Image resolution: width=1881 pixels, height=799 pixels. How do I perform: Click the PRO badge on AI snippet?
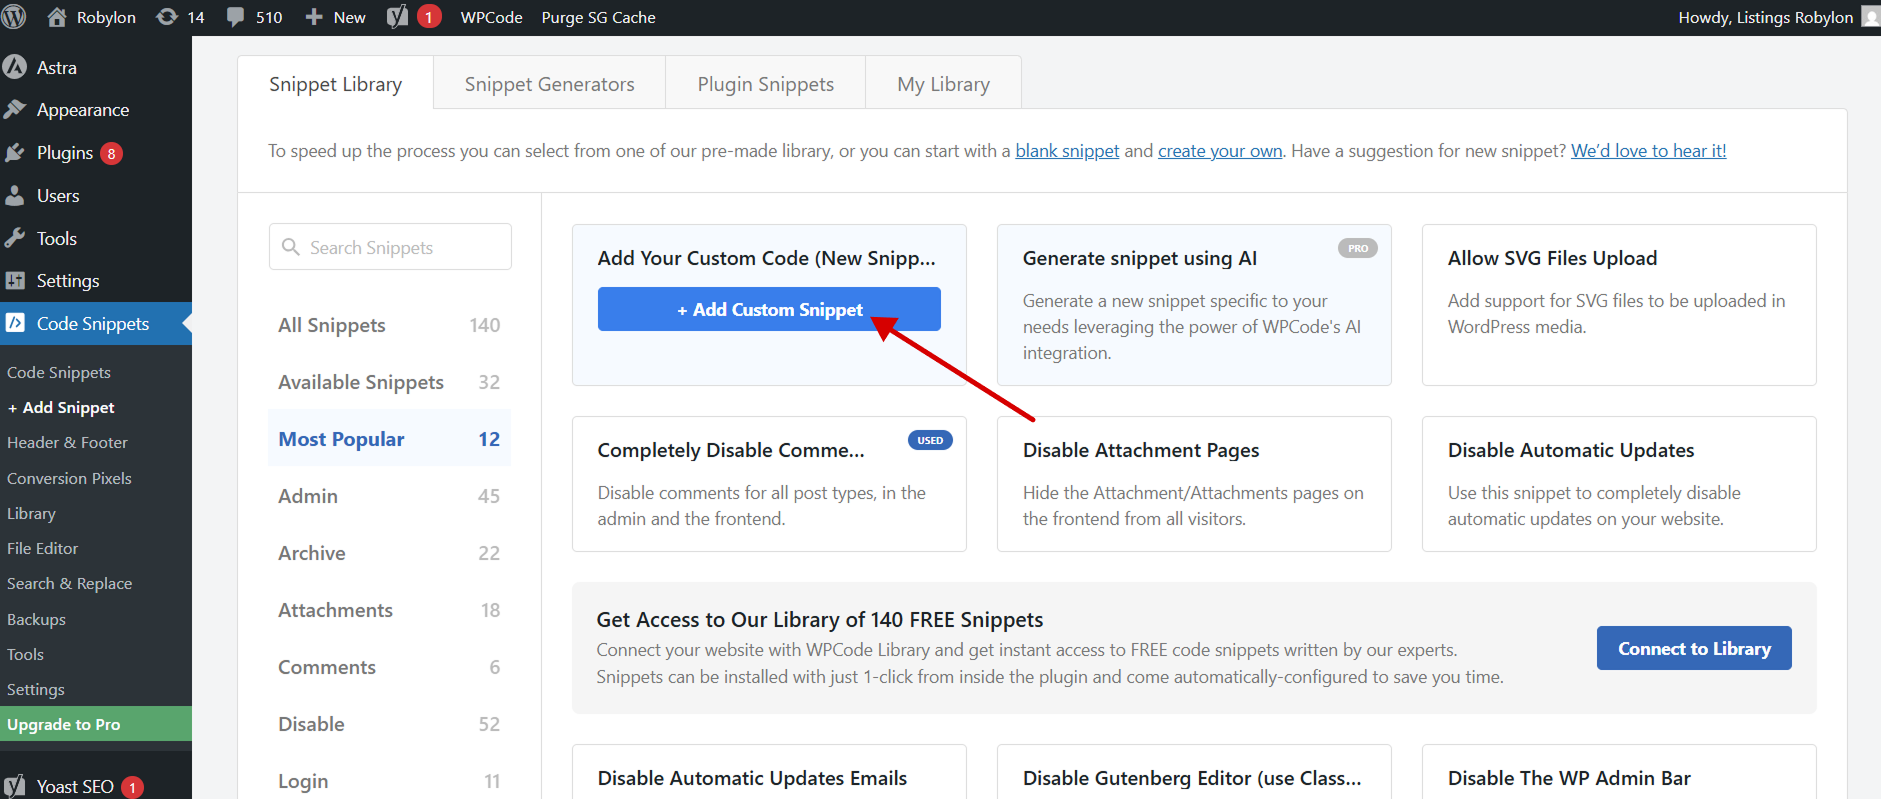coord(1358,248)
